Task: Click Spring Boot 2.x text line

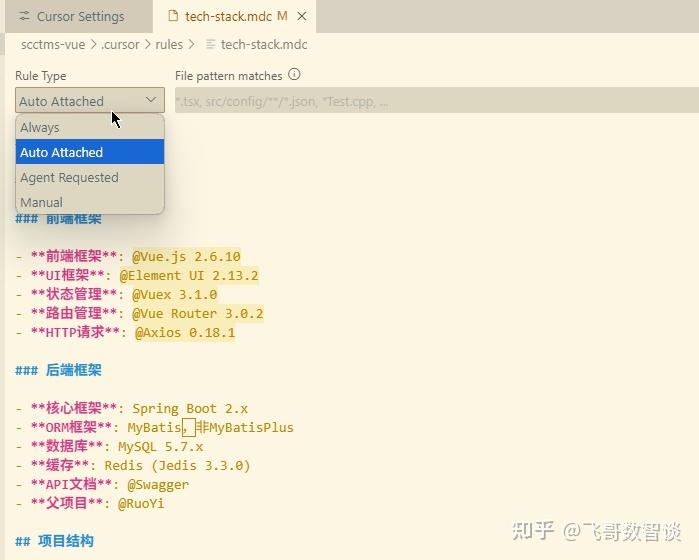Action: 190,408
